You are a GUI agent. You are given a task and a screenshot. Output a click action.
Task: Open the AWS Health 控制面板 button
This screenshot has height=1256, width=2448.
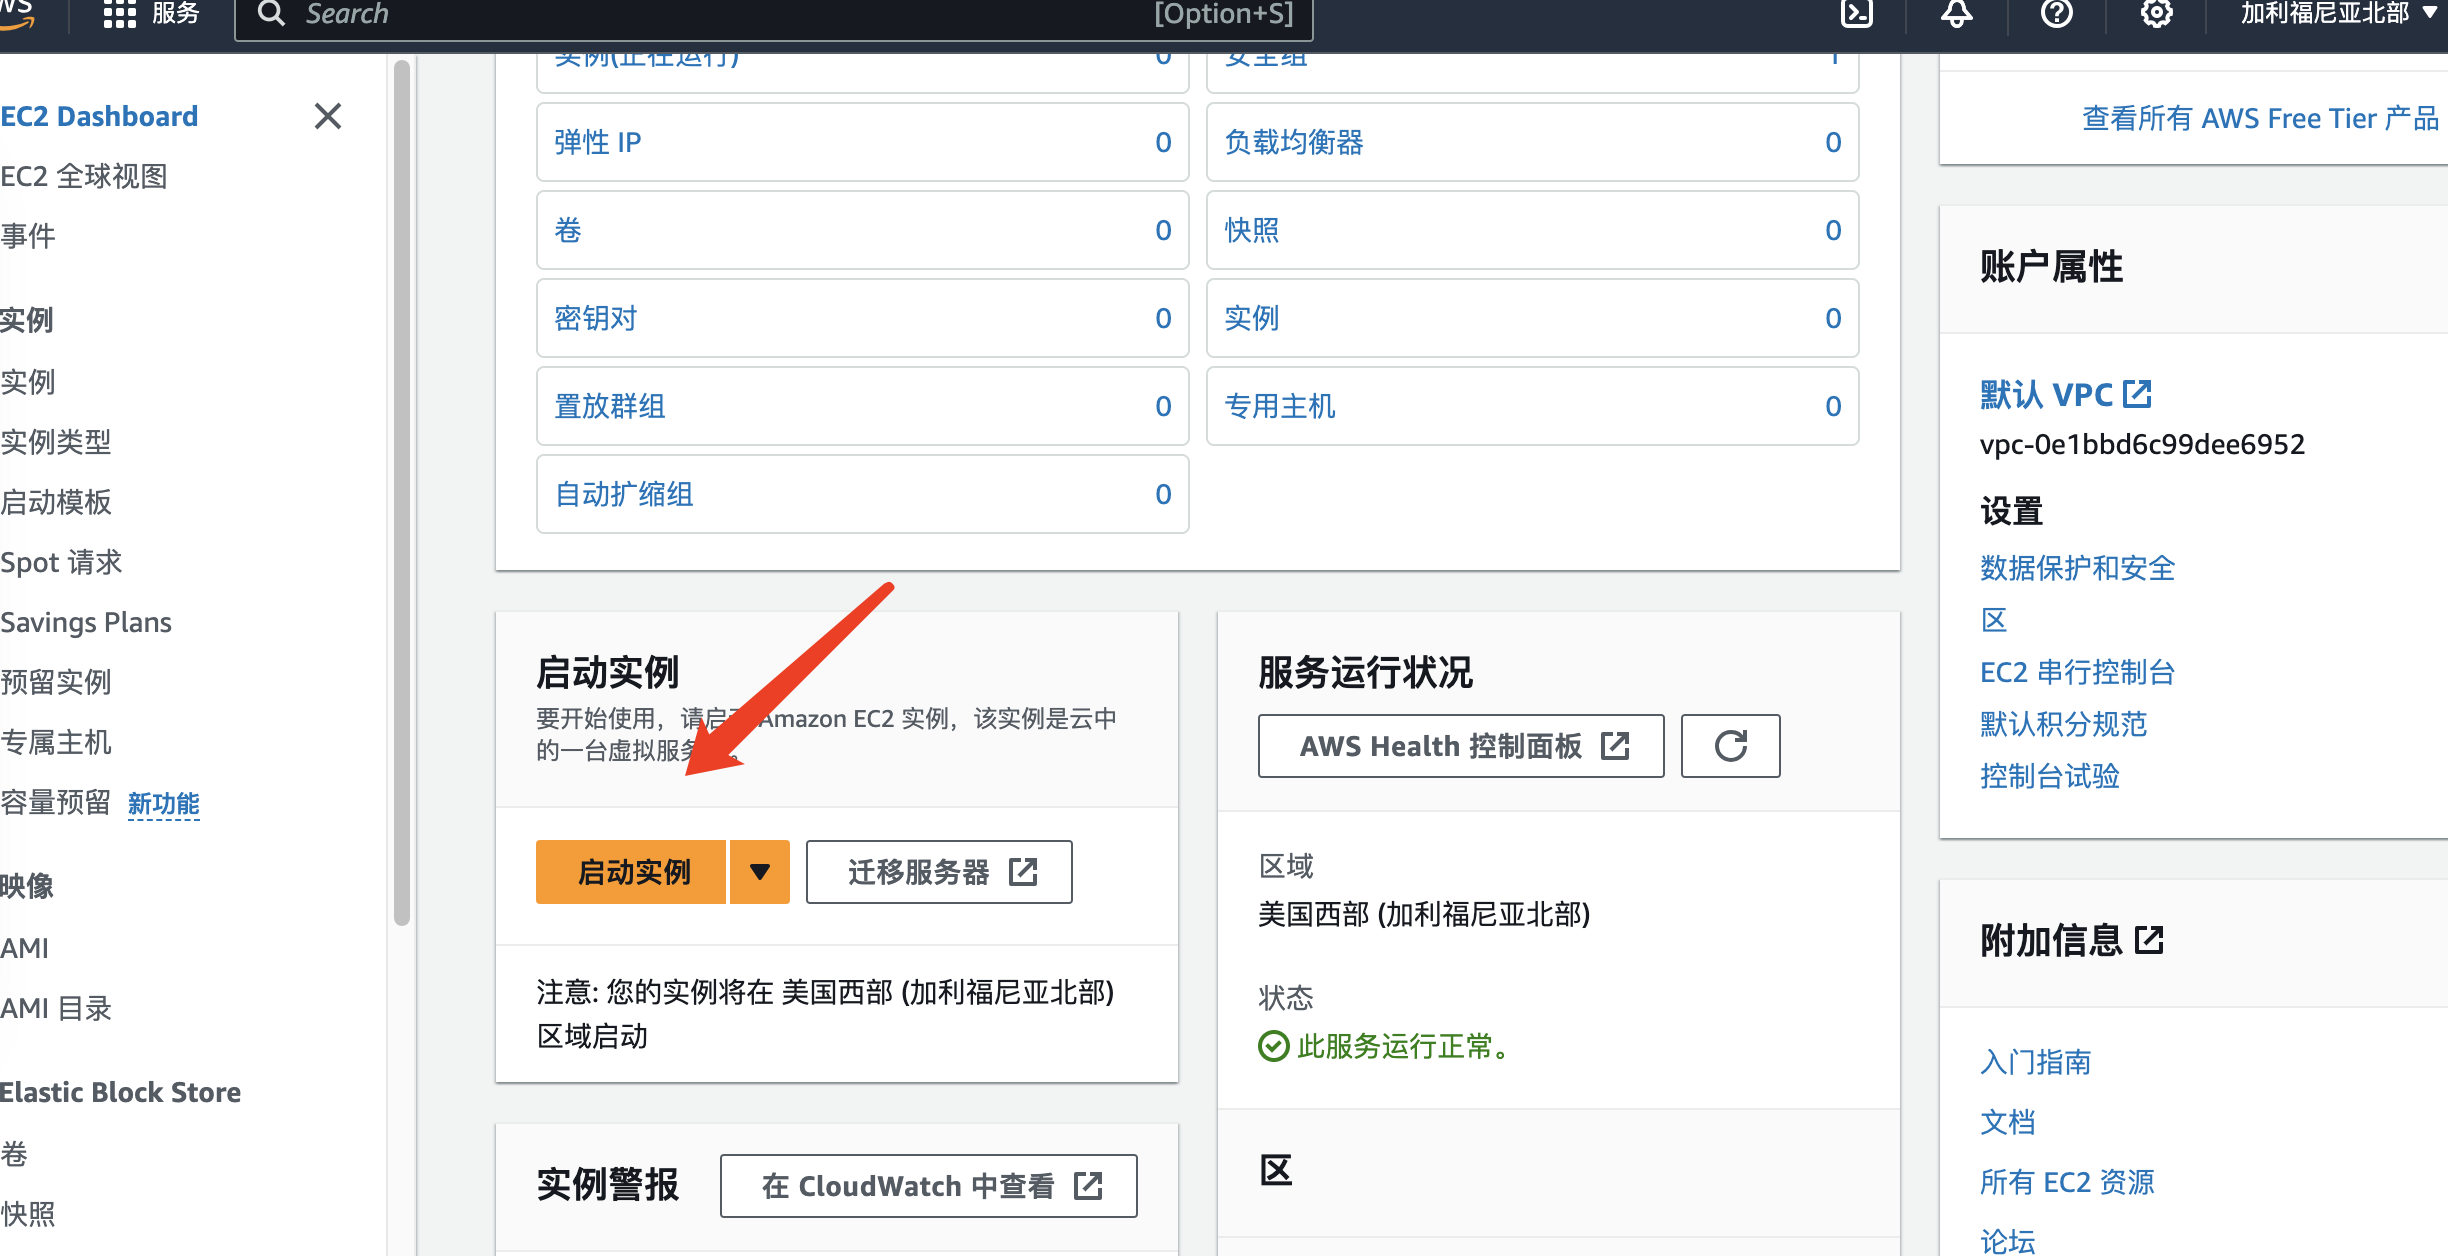pos(1461,746)
